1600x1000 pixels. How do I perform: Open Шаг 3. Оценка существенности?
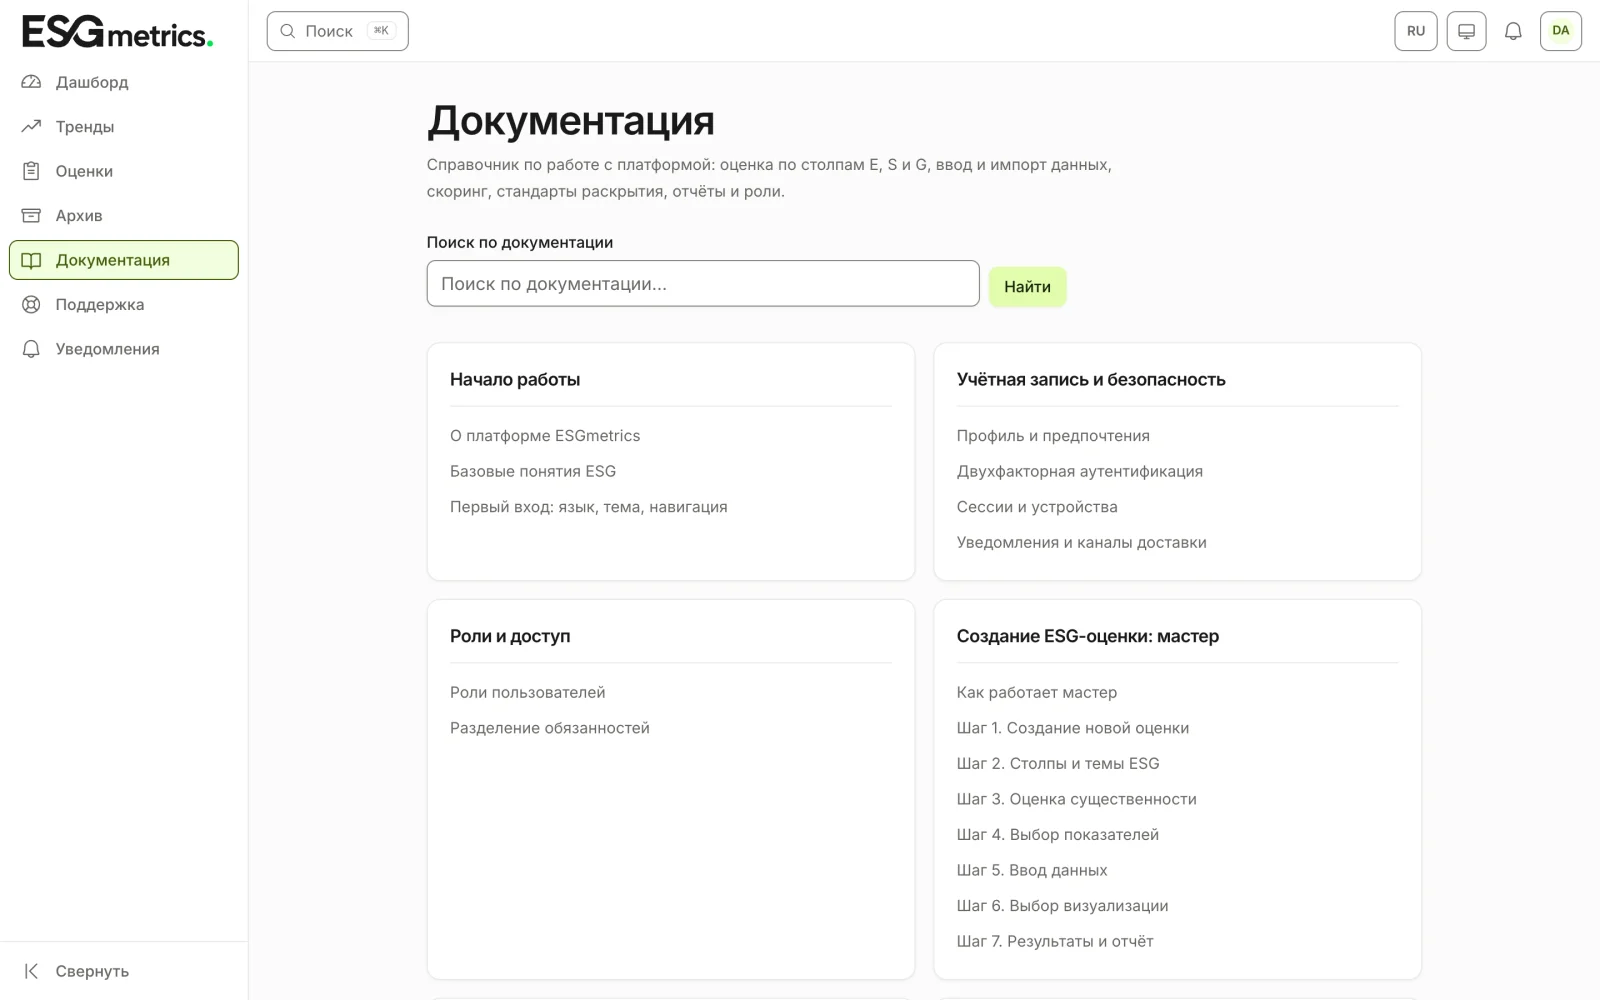(x=1077, y=799)
